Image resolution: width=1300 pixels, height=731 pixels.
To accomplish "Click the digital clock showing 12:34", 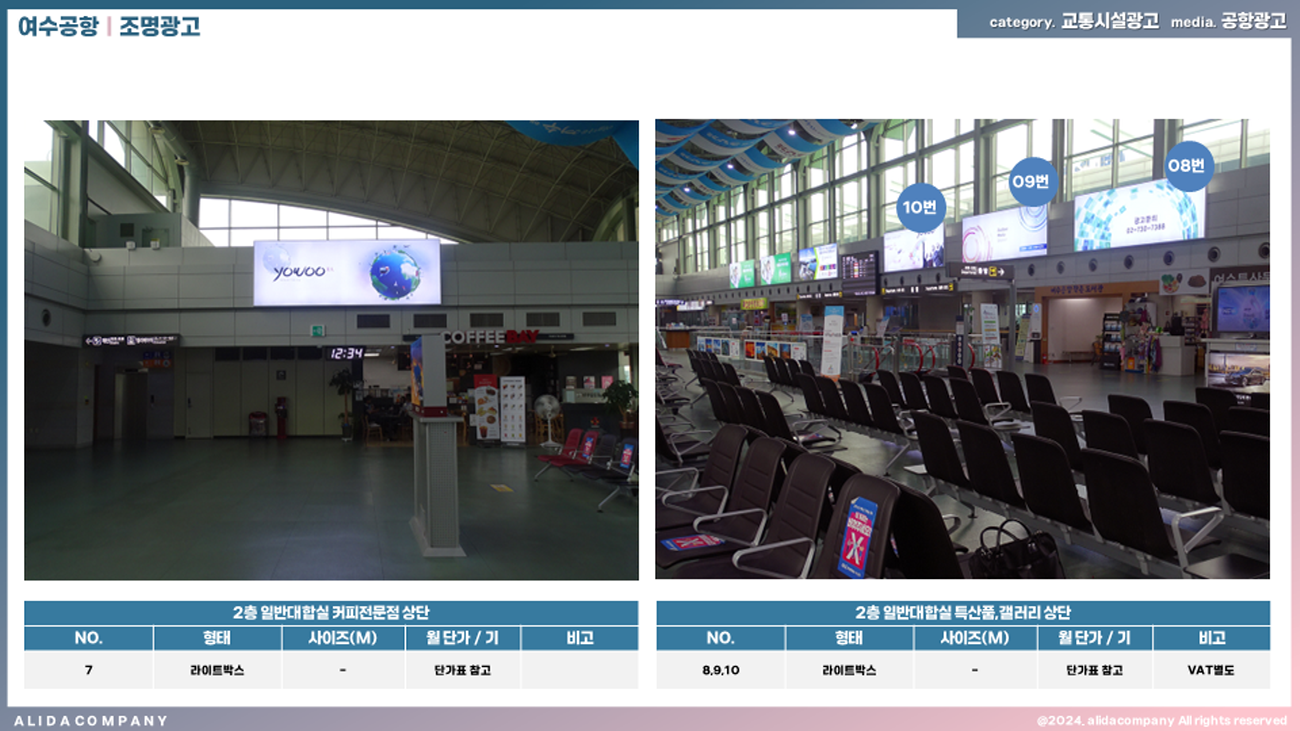I will pyautogui.click(x=345, y=353).
